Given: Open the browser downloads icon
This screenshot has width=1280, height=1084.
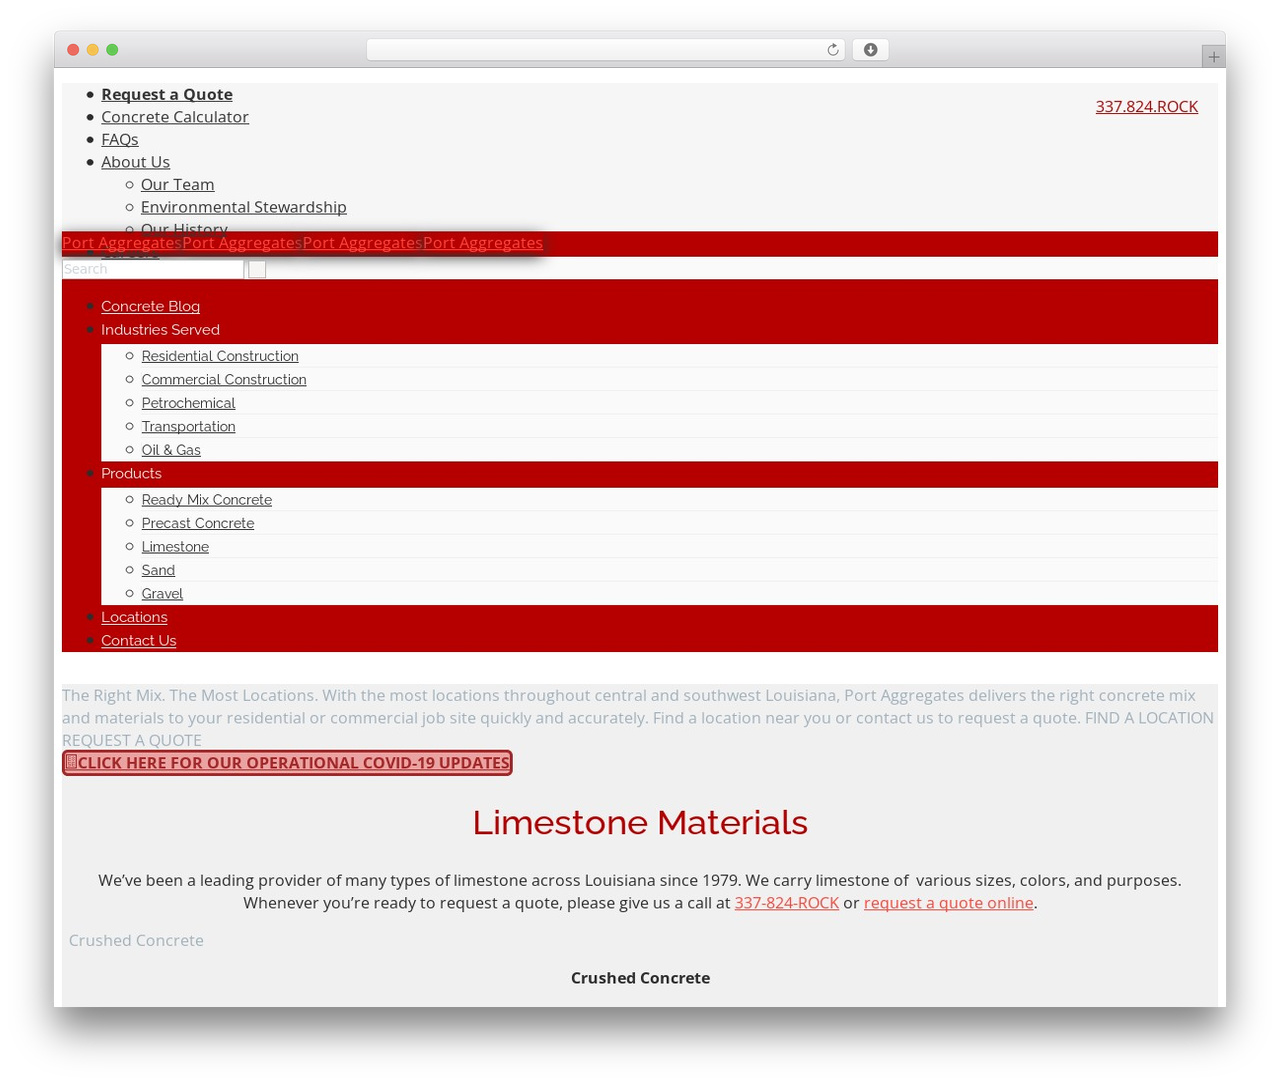Looking at the screenshot, I should [870, 50].
